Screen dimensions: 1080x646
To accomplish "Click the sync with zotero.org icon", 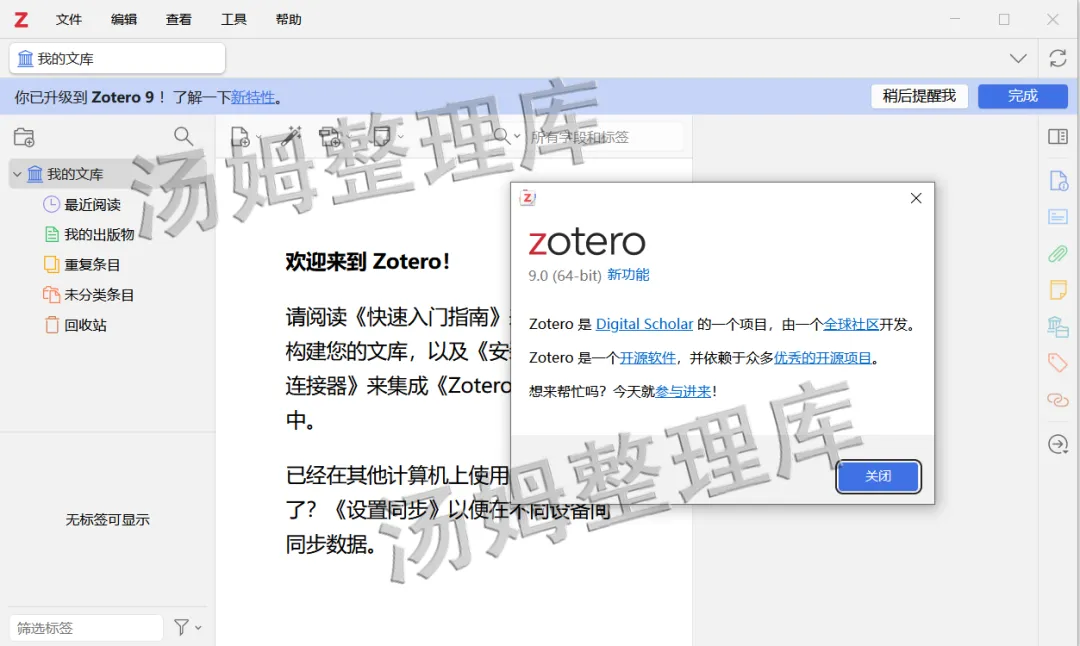I will pos(1058,59).
